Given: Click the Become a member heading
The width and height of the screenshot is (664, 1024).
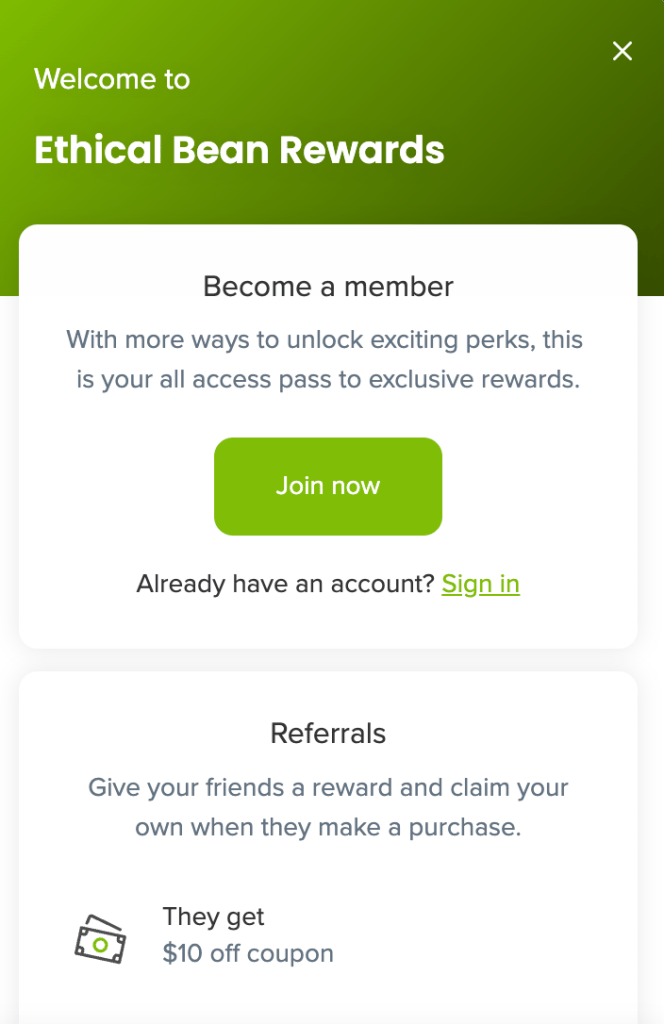Looking at the screenshot, I should pos(328,287).
